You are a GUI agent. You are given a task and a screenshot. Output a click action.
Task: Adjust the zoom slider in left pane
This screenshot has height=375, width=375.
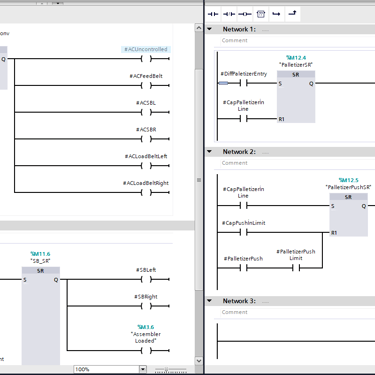(166, 369)
